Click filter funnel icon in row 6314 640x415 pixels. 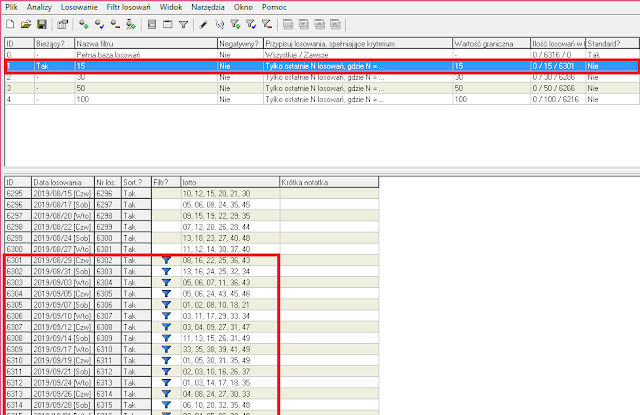tap(166, 405)
